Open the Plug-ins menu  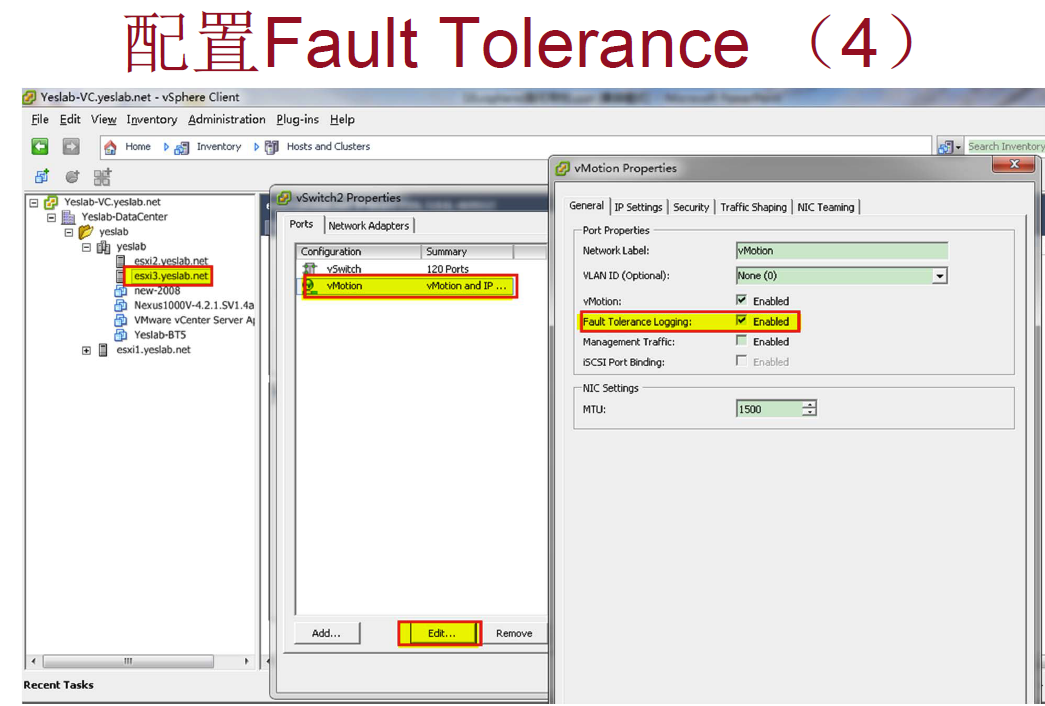[x=297, y=119]
